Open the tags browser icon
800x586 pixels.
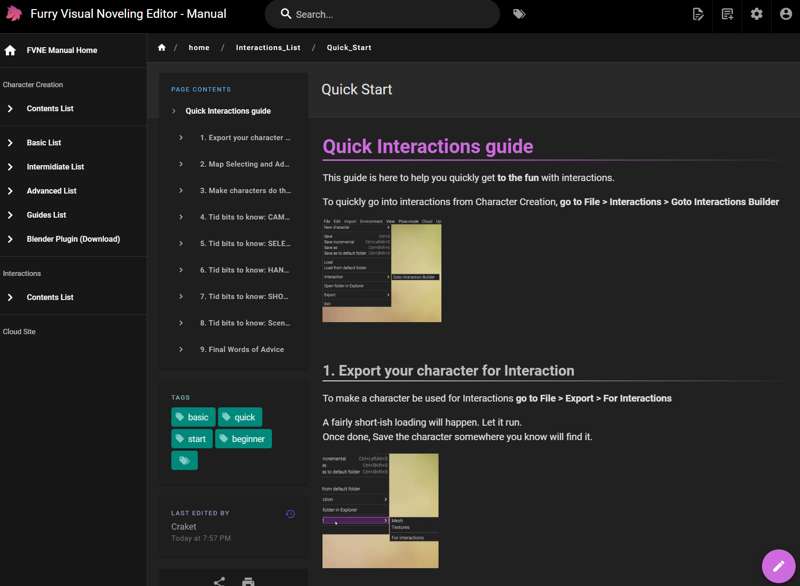(x=519, y=14)
